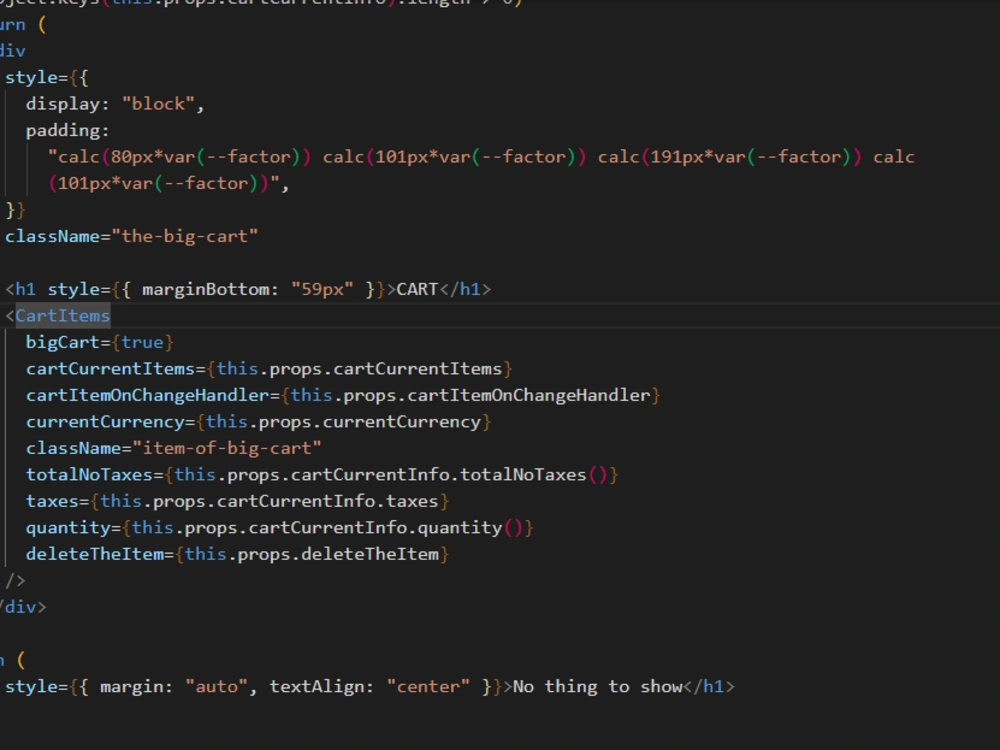This screenshot has height=750, width=1000.
Task: Click the "center" textAlign value
Action: pyautogui.click(x=429, y=687)
